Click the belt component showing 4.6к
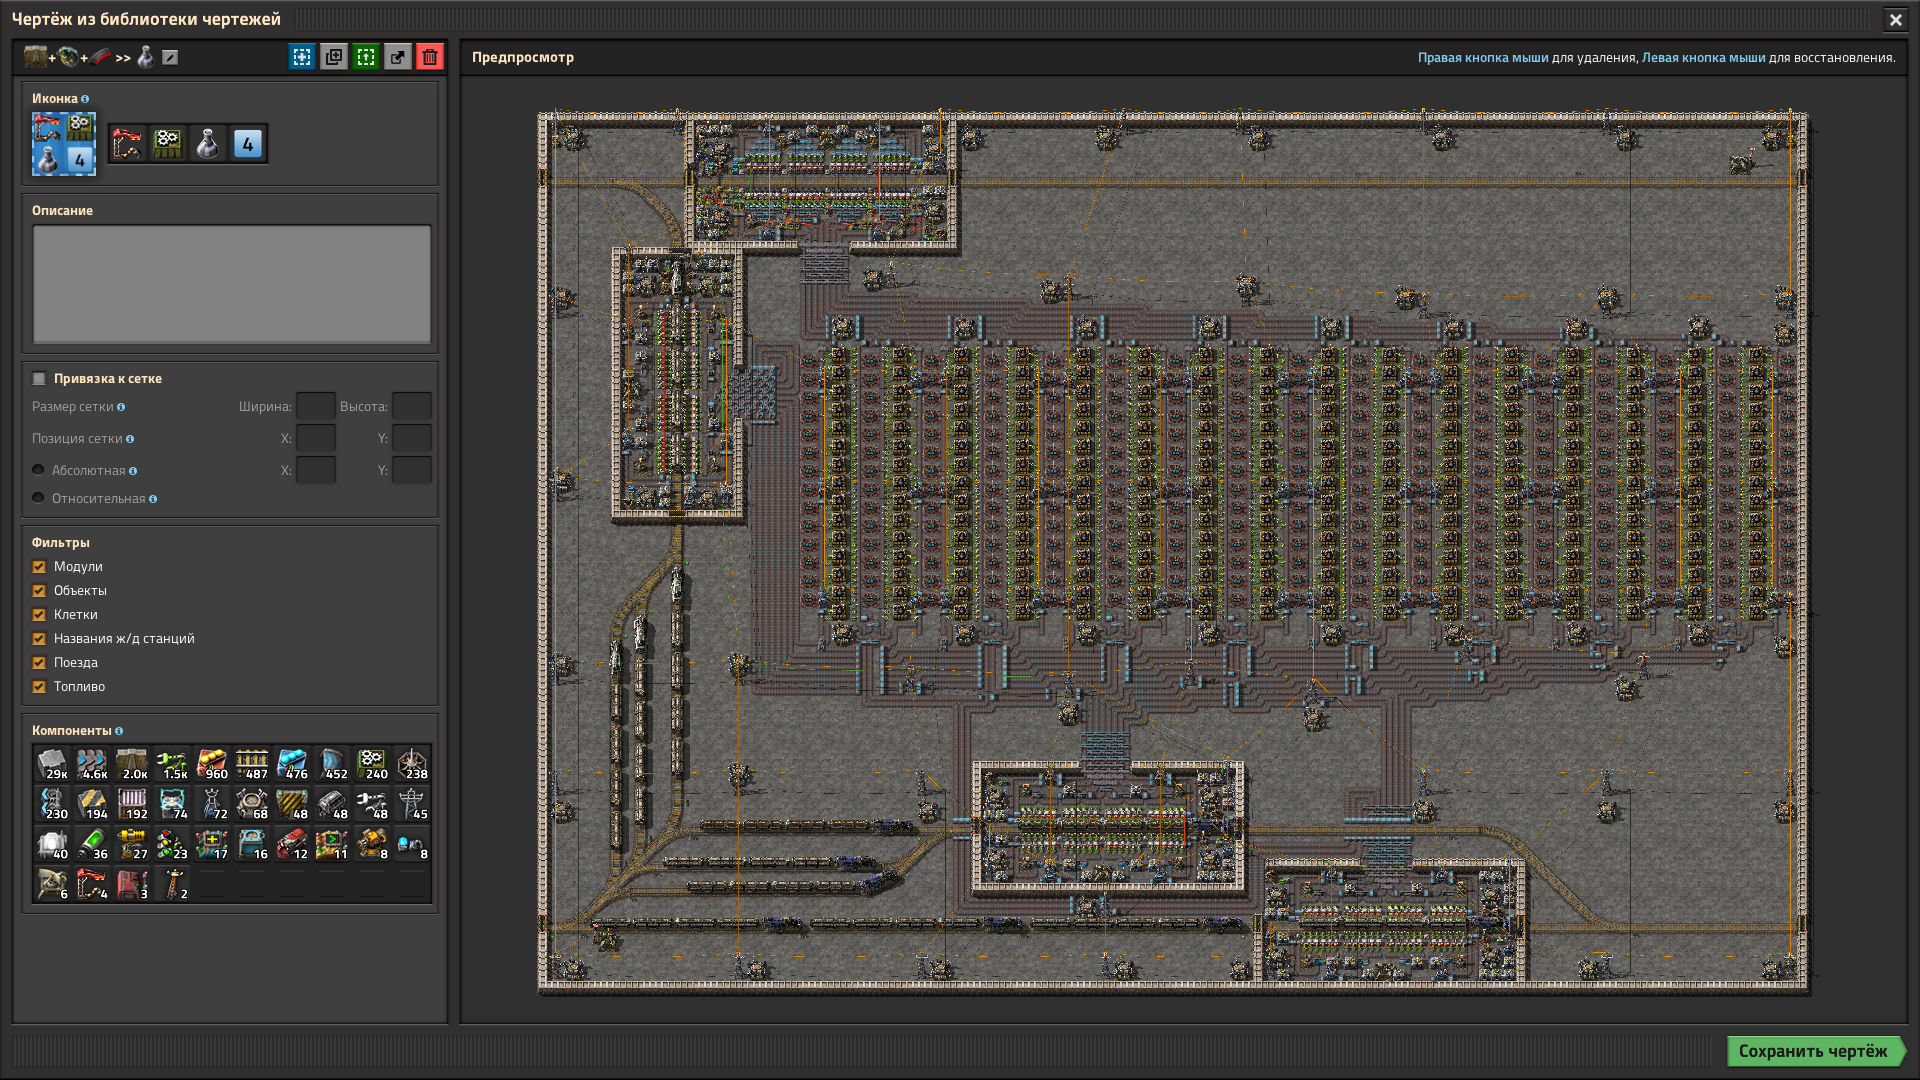 tap(92, 764)
